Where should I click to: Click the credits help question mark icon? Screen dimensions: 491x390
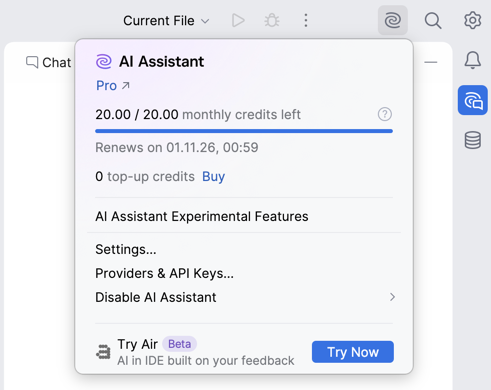point(385,114)
